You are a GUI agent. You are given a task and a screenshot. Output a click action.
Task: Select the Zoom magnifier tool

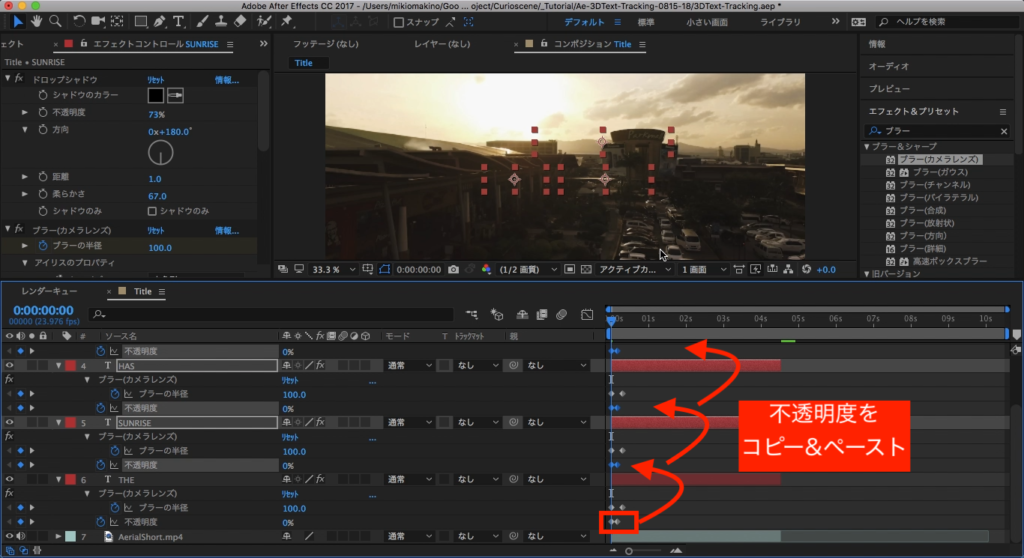tap(56, 22)
